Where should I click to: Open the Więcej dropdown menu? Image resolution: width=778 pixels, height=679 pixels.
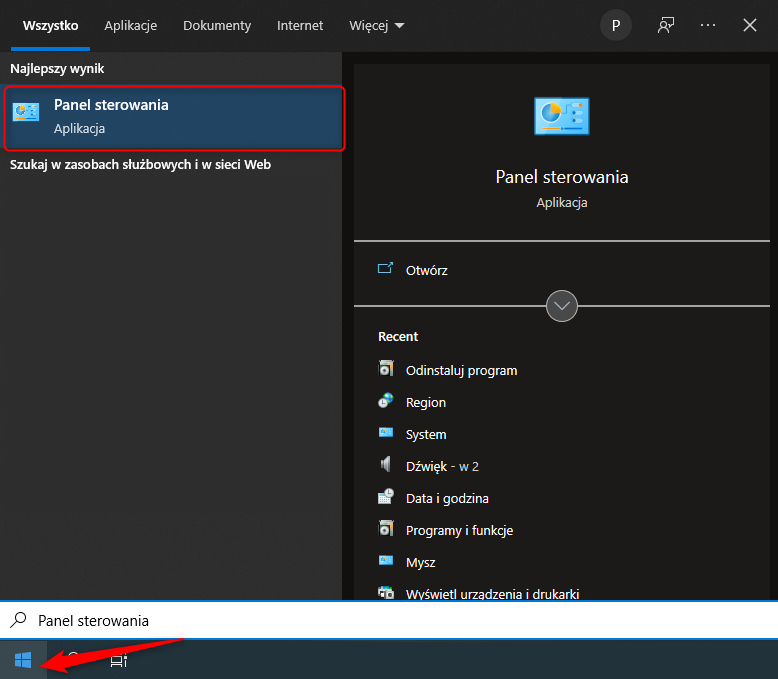coord(377,26)
